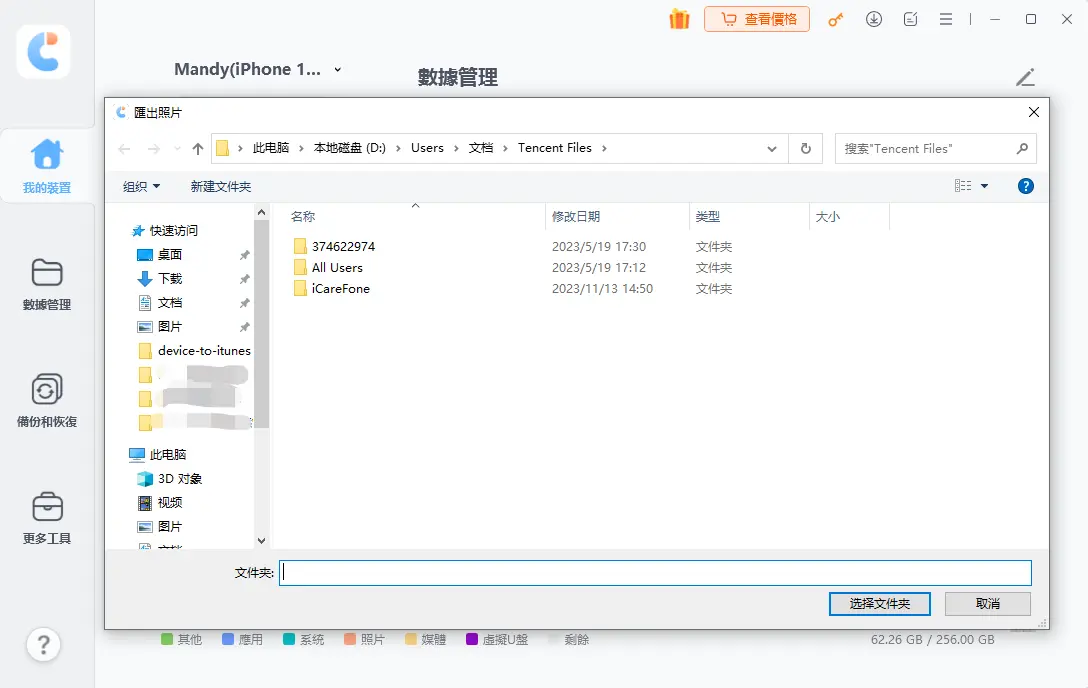Select pinned 图片 in quick access
The image size is (1088, 688).
tap(169, 326)
